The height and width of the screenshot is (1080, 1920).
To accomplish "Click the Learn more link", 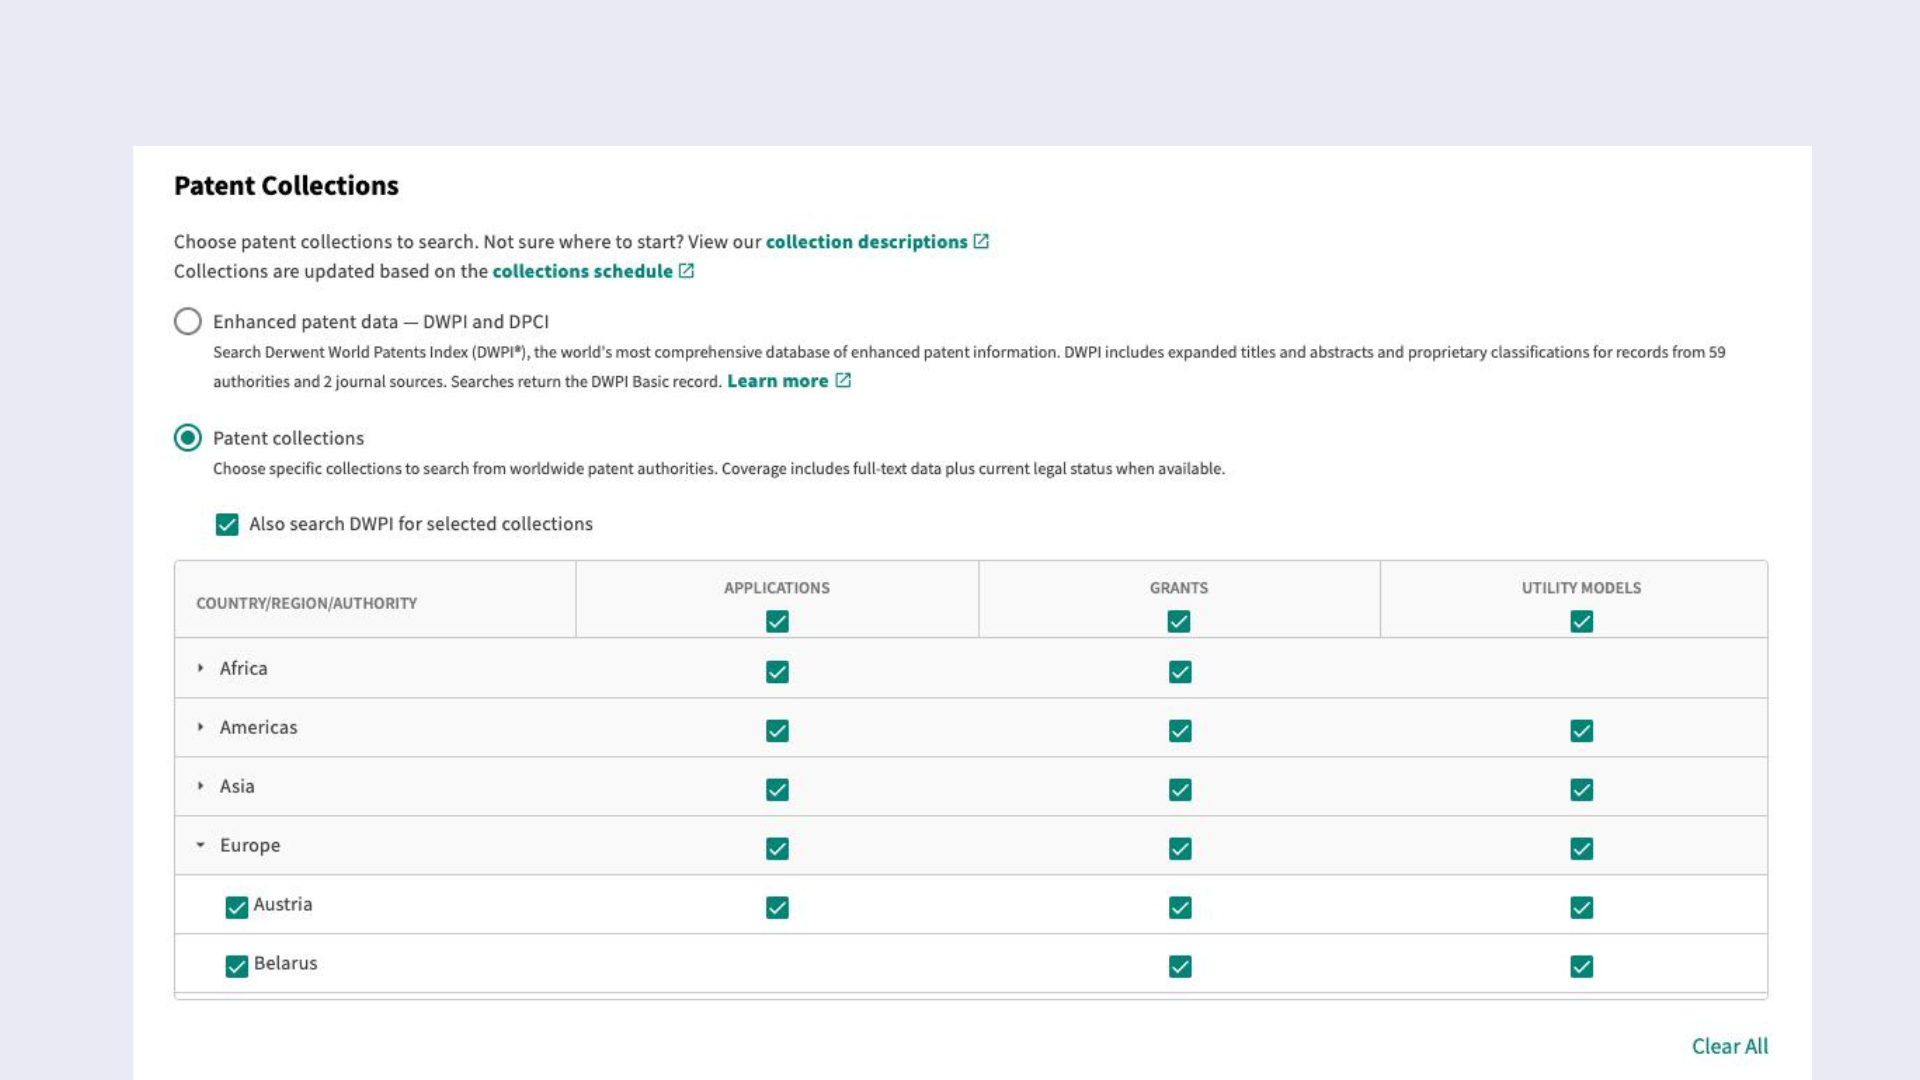I will point(777,381).
